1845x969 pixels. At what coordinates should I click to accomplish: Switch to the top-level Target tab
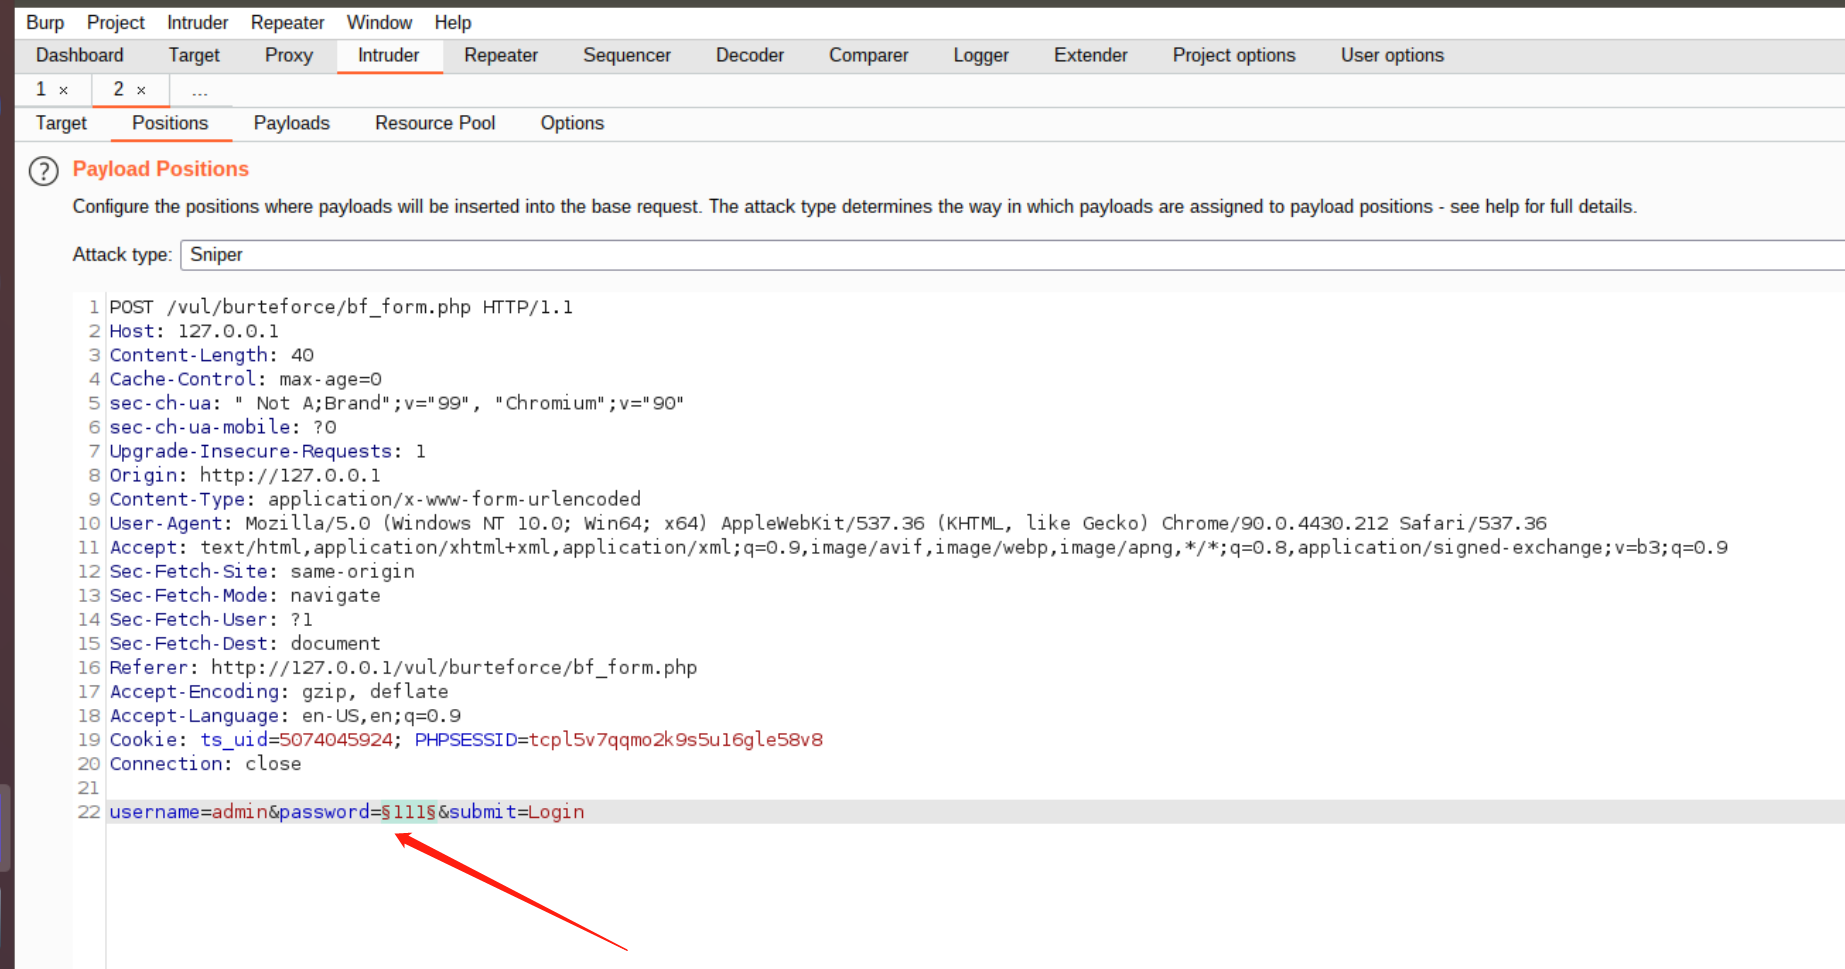click(x=194, y=55)
